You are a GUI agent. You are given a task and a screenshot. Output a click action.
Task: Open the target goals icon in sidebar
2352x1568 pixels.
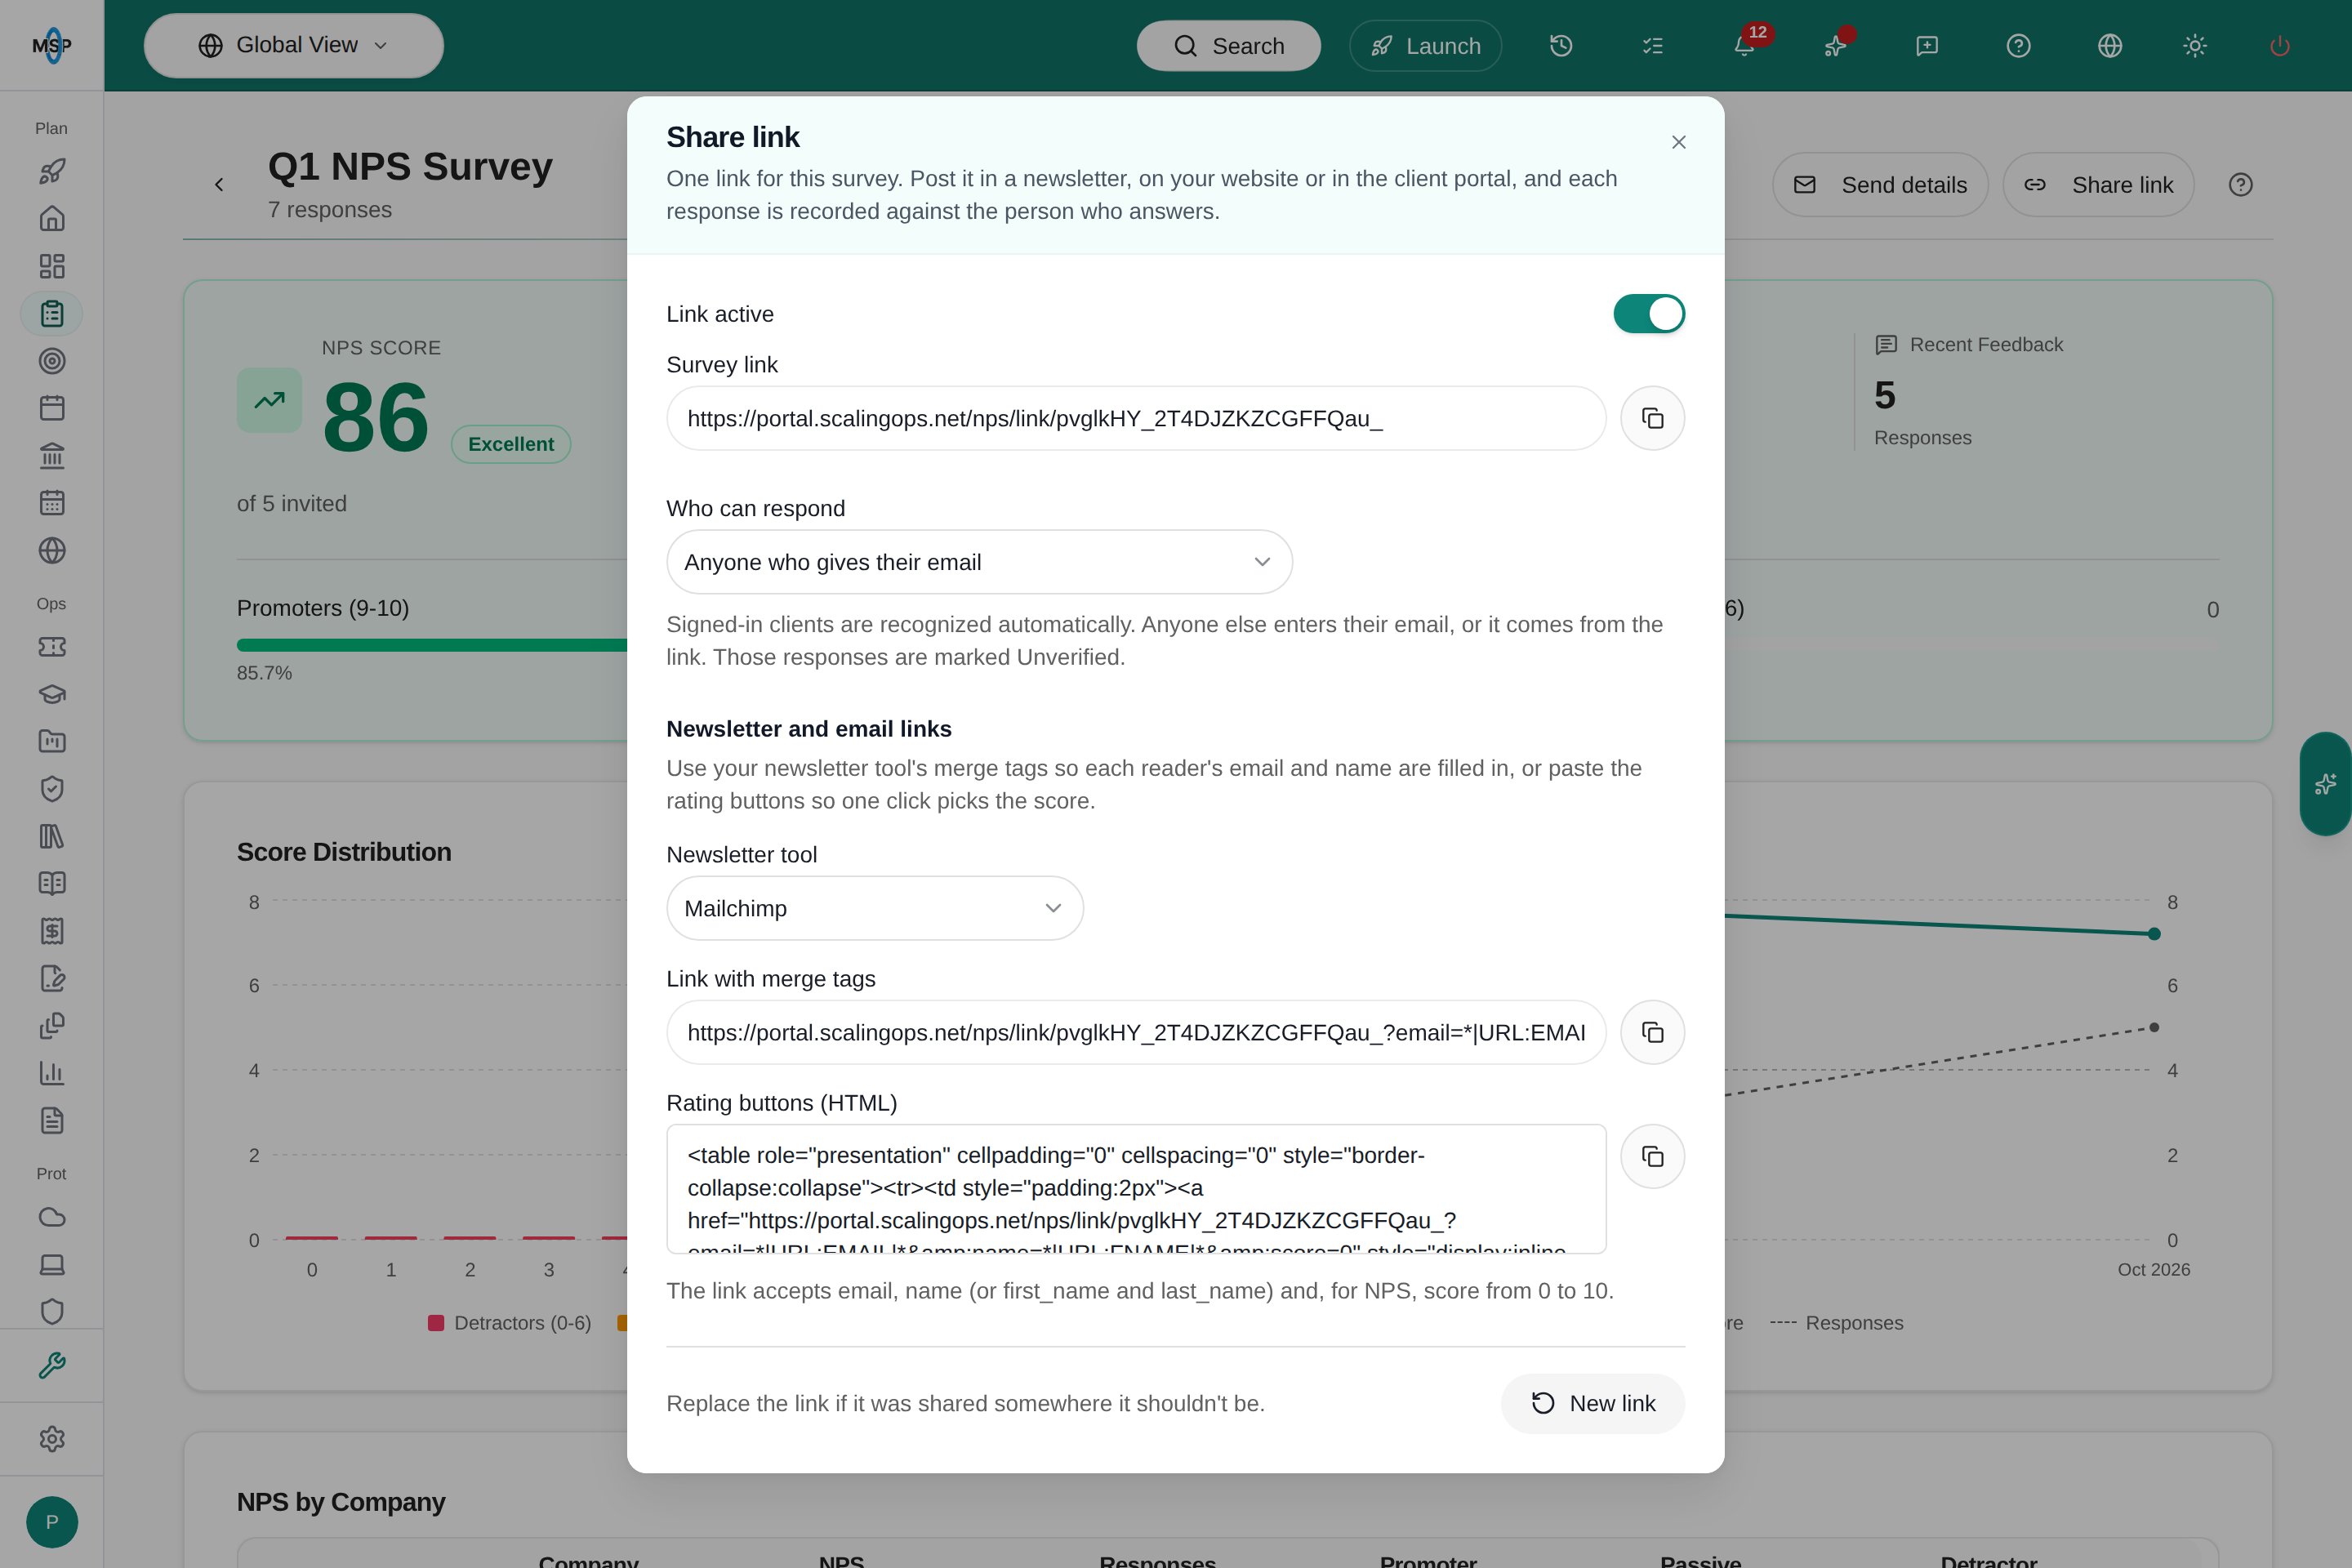point(52,361)
